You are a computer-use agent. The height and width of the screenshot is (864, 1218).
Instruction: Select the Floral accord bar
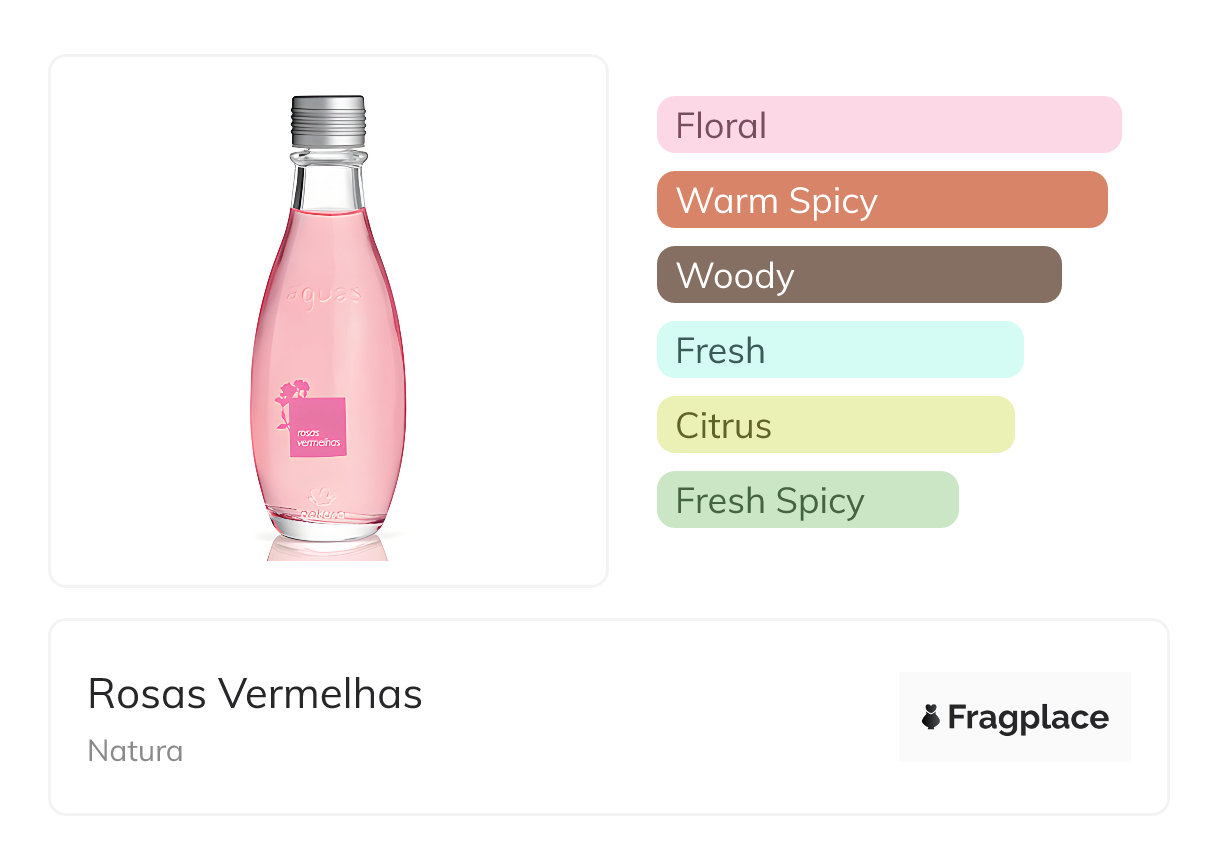pyautogui.click(x=889, y=125)
